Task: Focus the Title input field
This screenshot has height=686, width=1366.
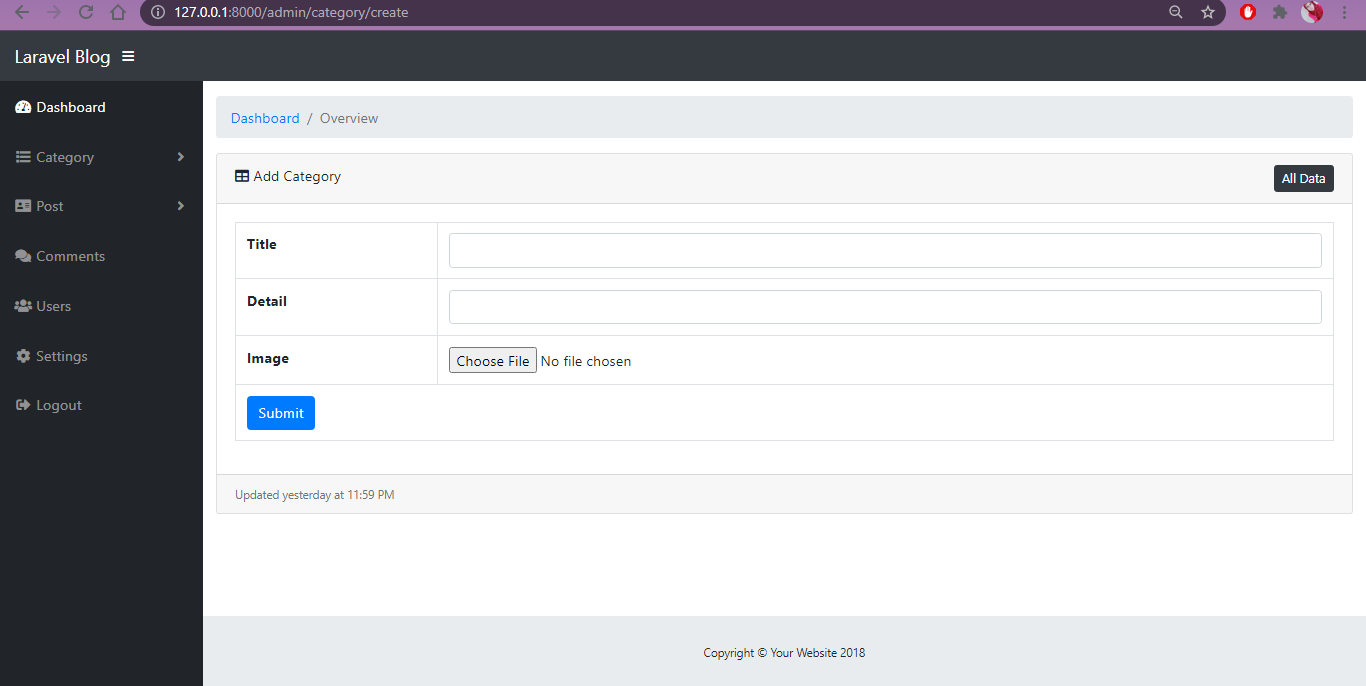Action: pyautogui.click(x=884, y=250)
